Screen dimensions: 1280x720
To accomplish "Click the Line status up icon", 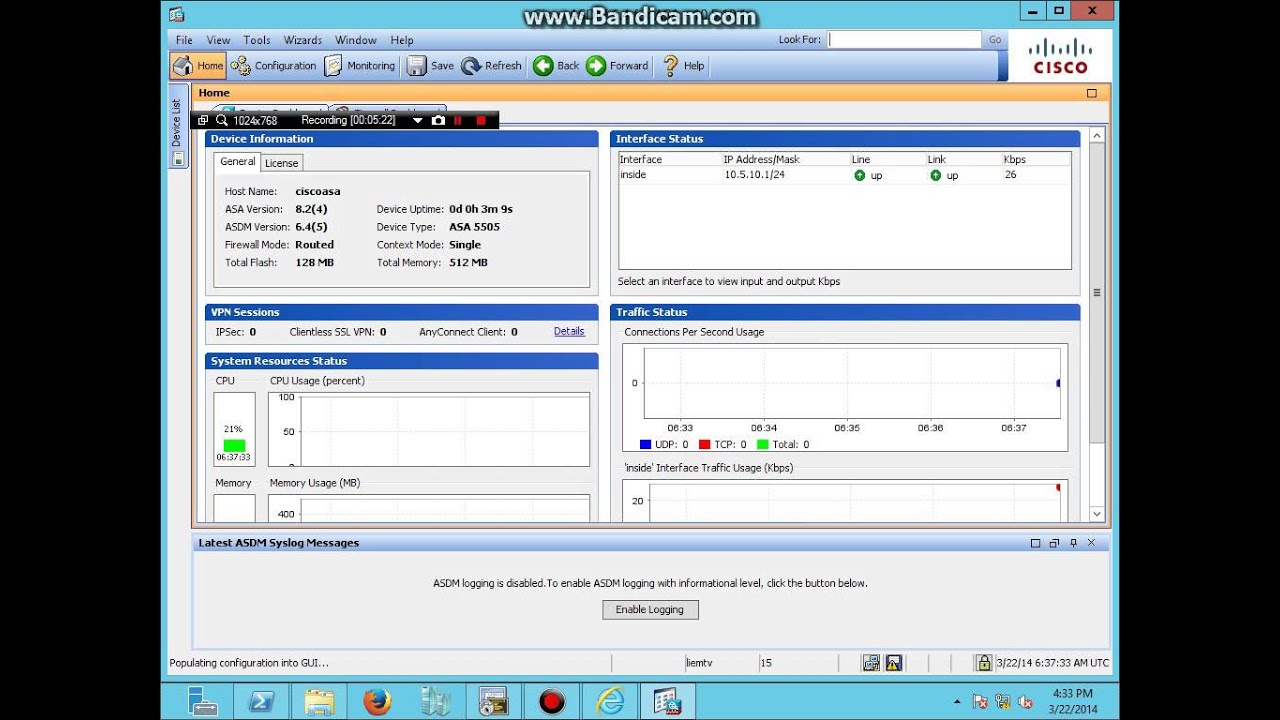I will coord(859,175).
